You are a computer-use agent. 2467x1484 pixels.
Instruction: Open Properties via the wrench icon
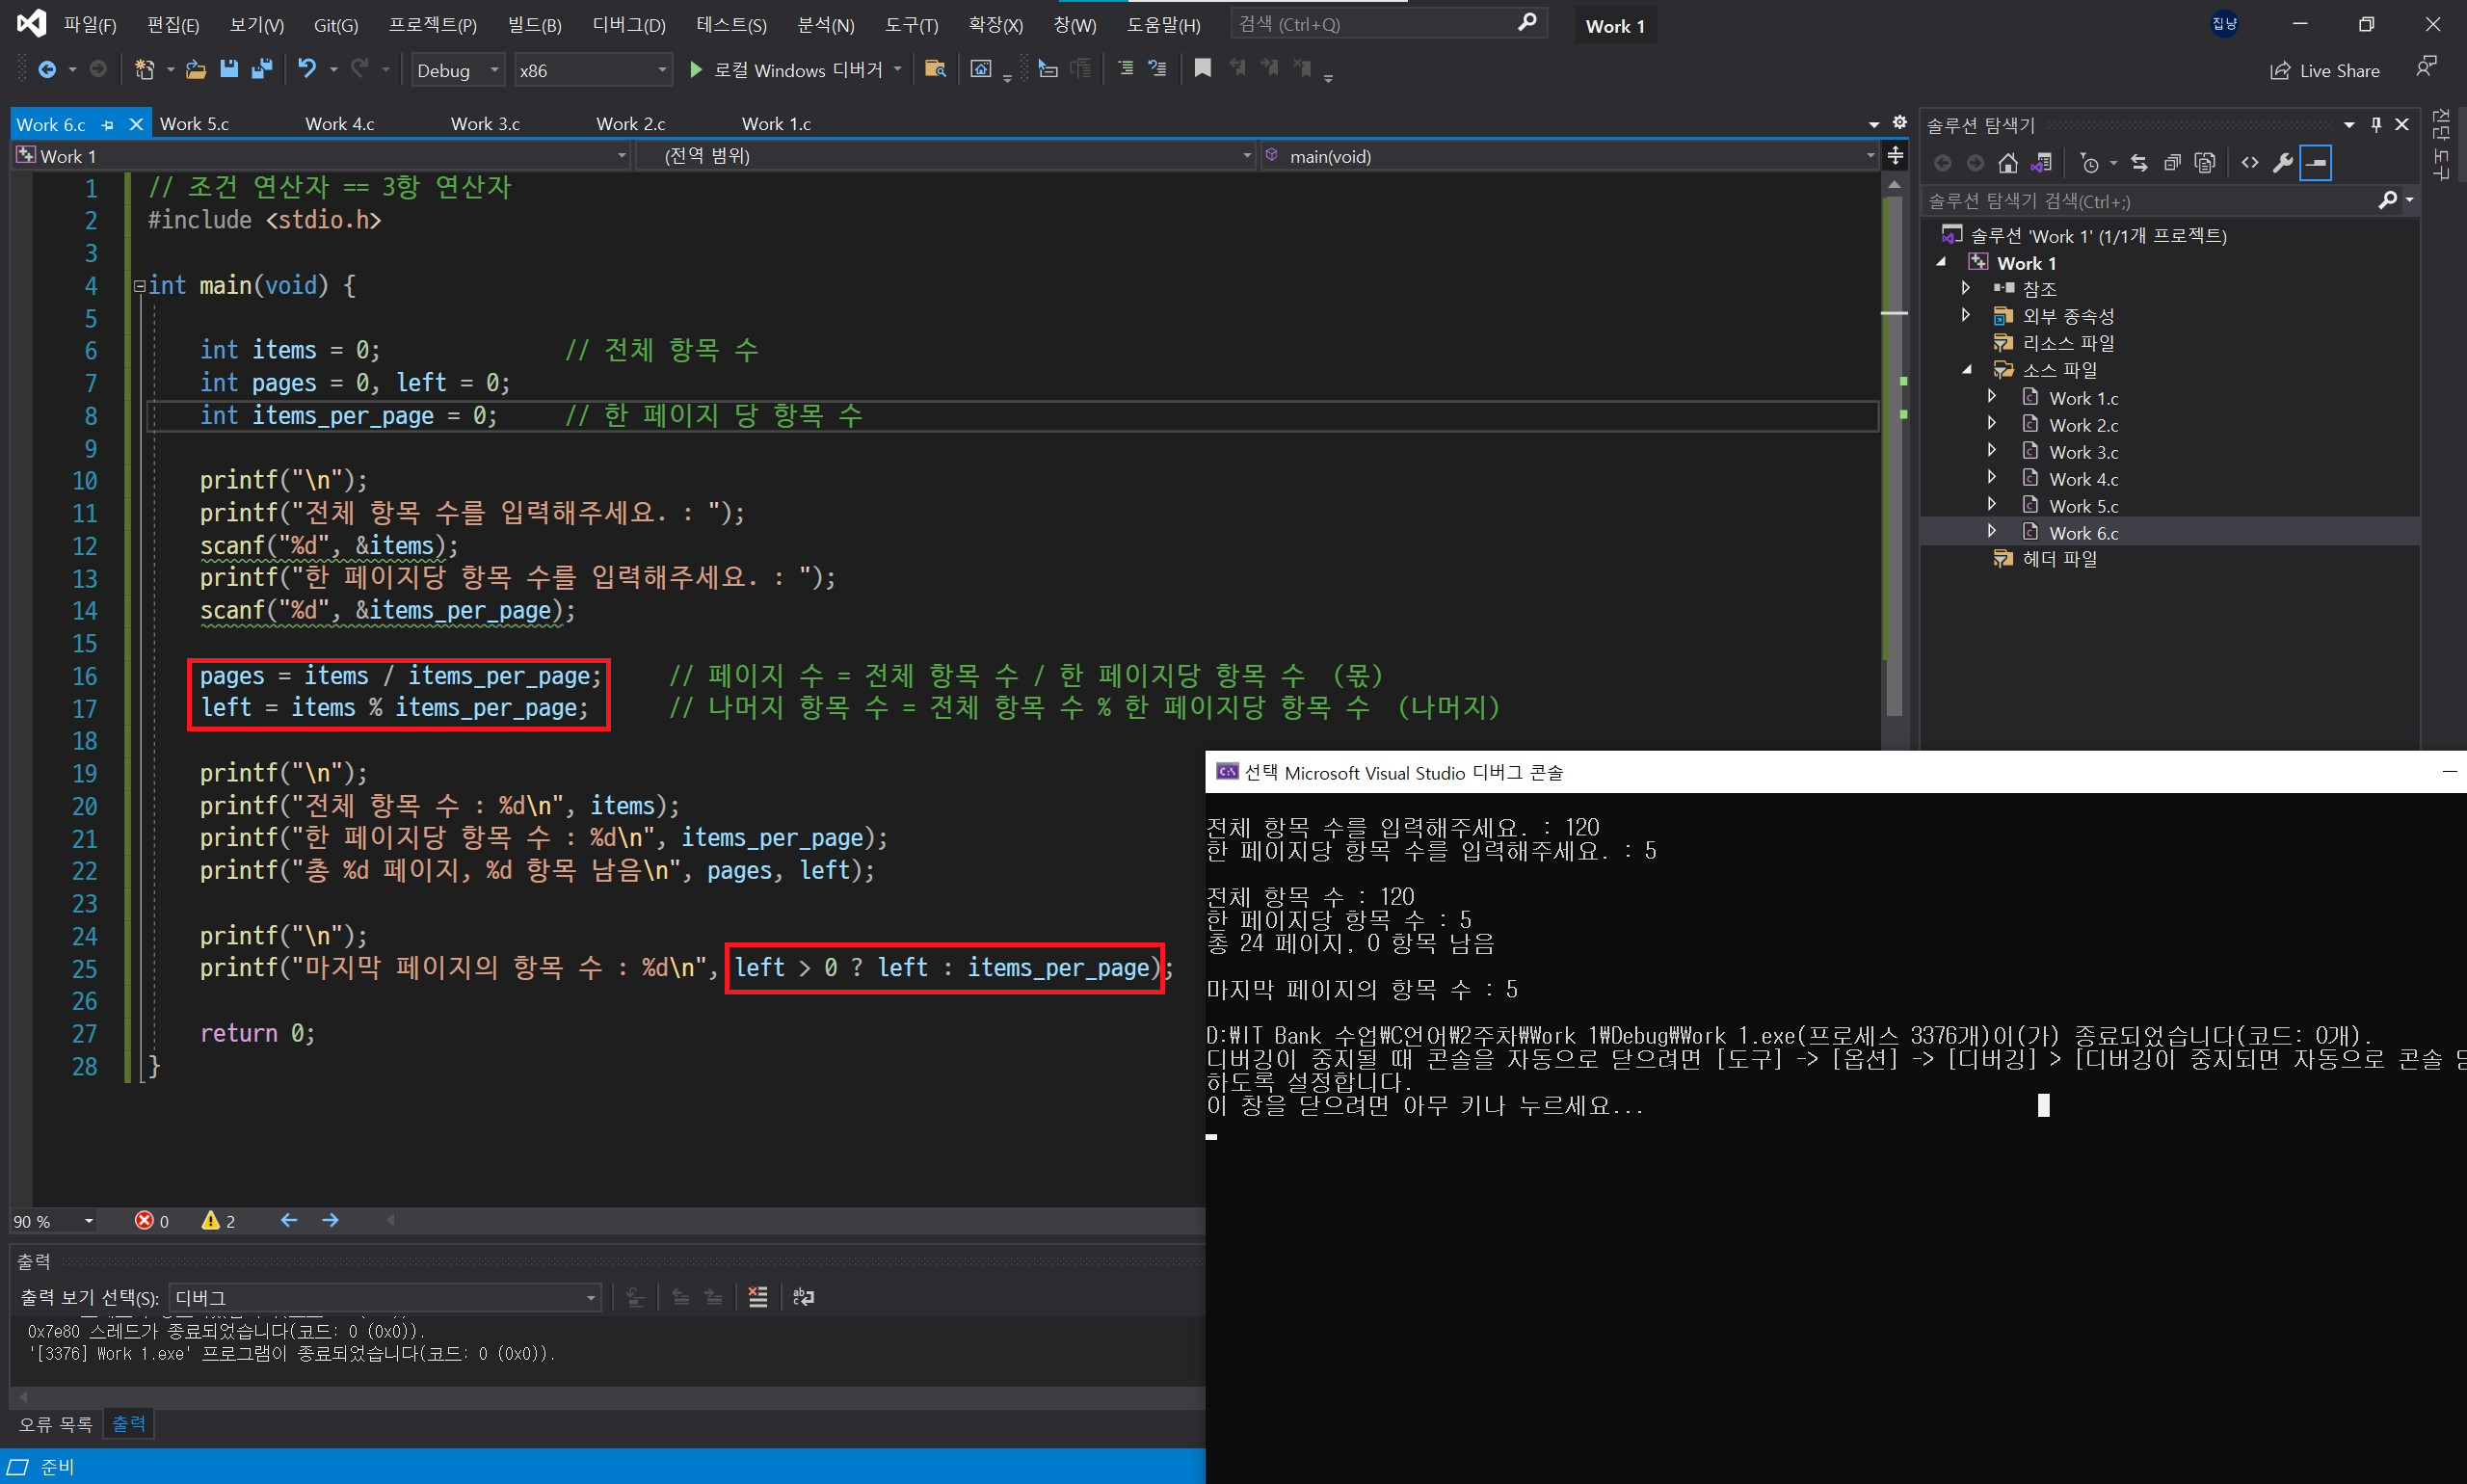(x=2282, y=163)
